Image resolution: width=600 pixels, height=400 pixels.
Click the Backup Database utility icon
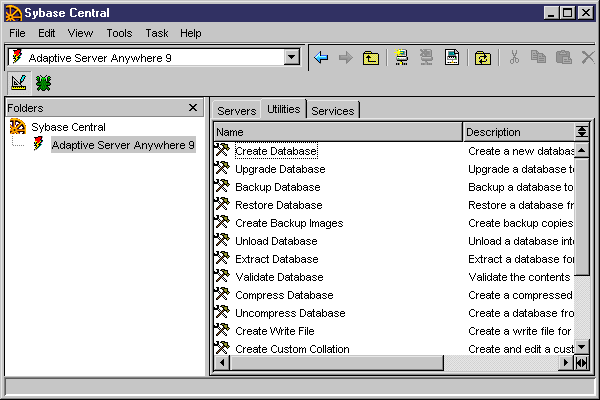click(x=222, y=186)
